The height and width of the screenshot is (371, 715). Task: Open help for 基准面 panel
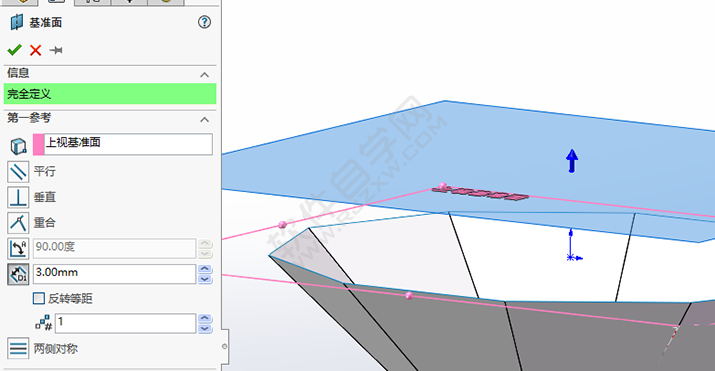click(204, 22)
